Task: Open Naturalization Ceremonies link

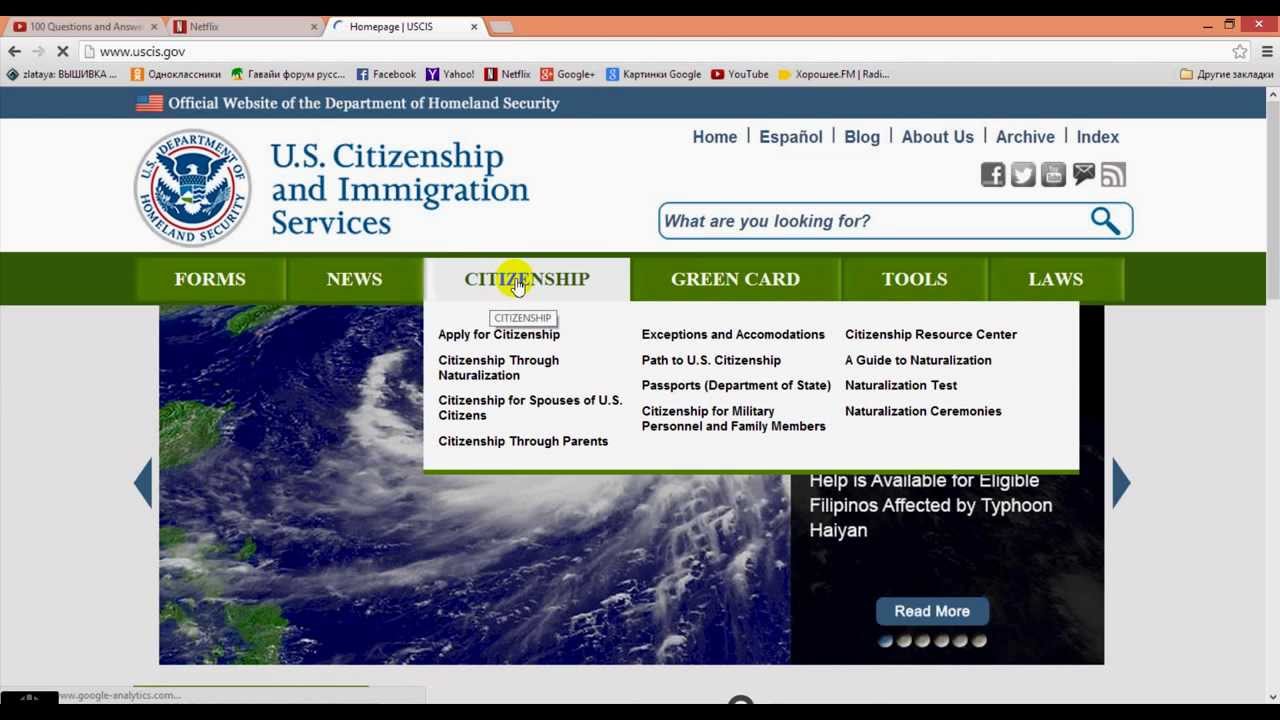Action: pos(923,411)
